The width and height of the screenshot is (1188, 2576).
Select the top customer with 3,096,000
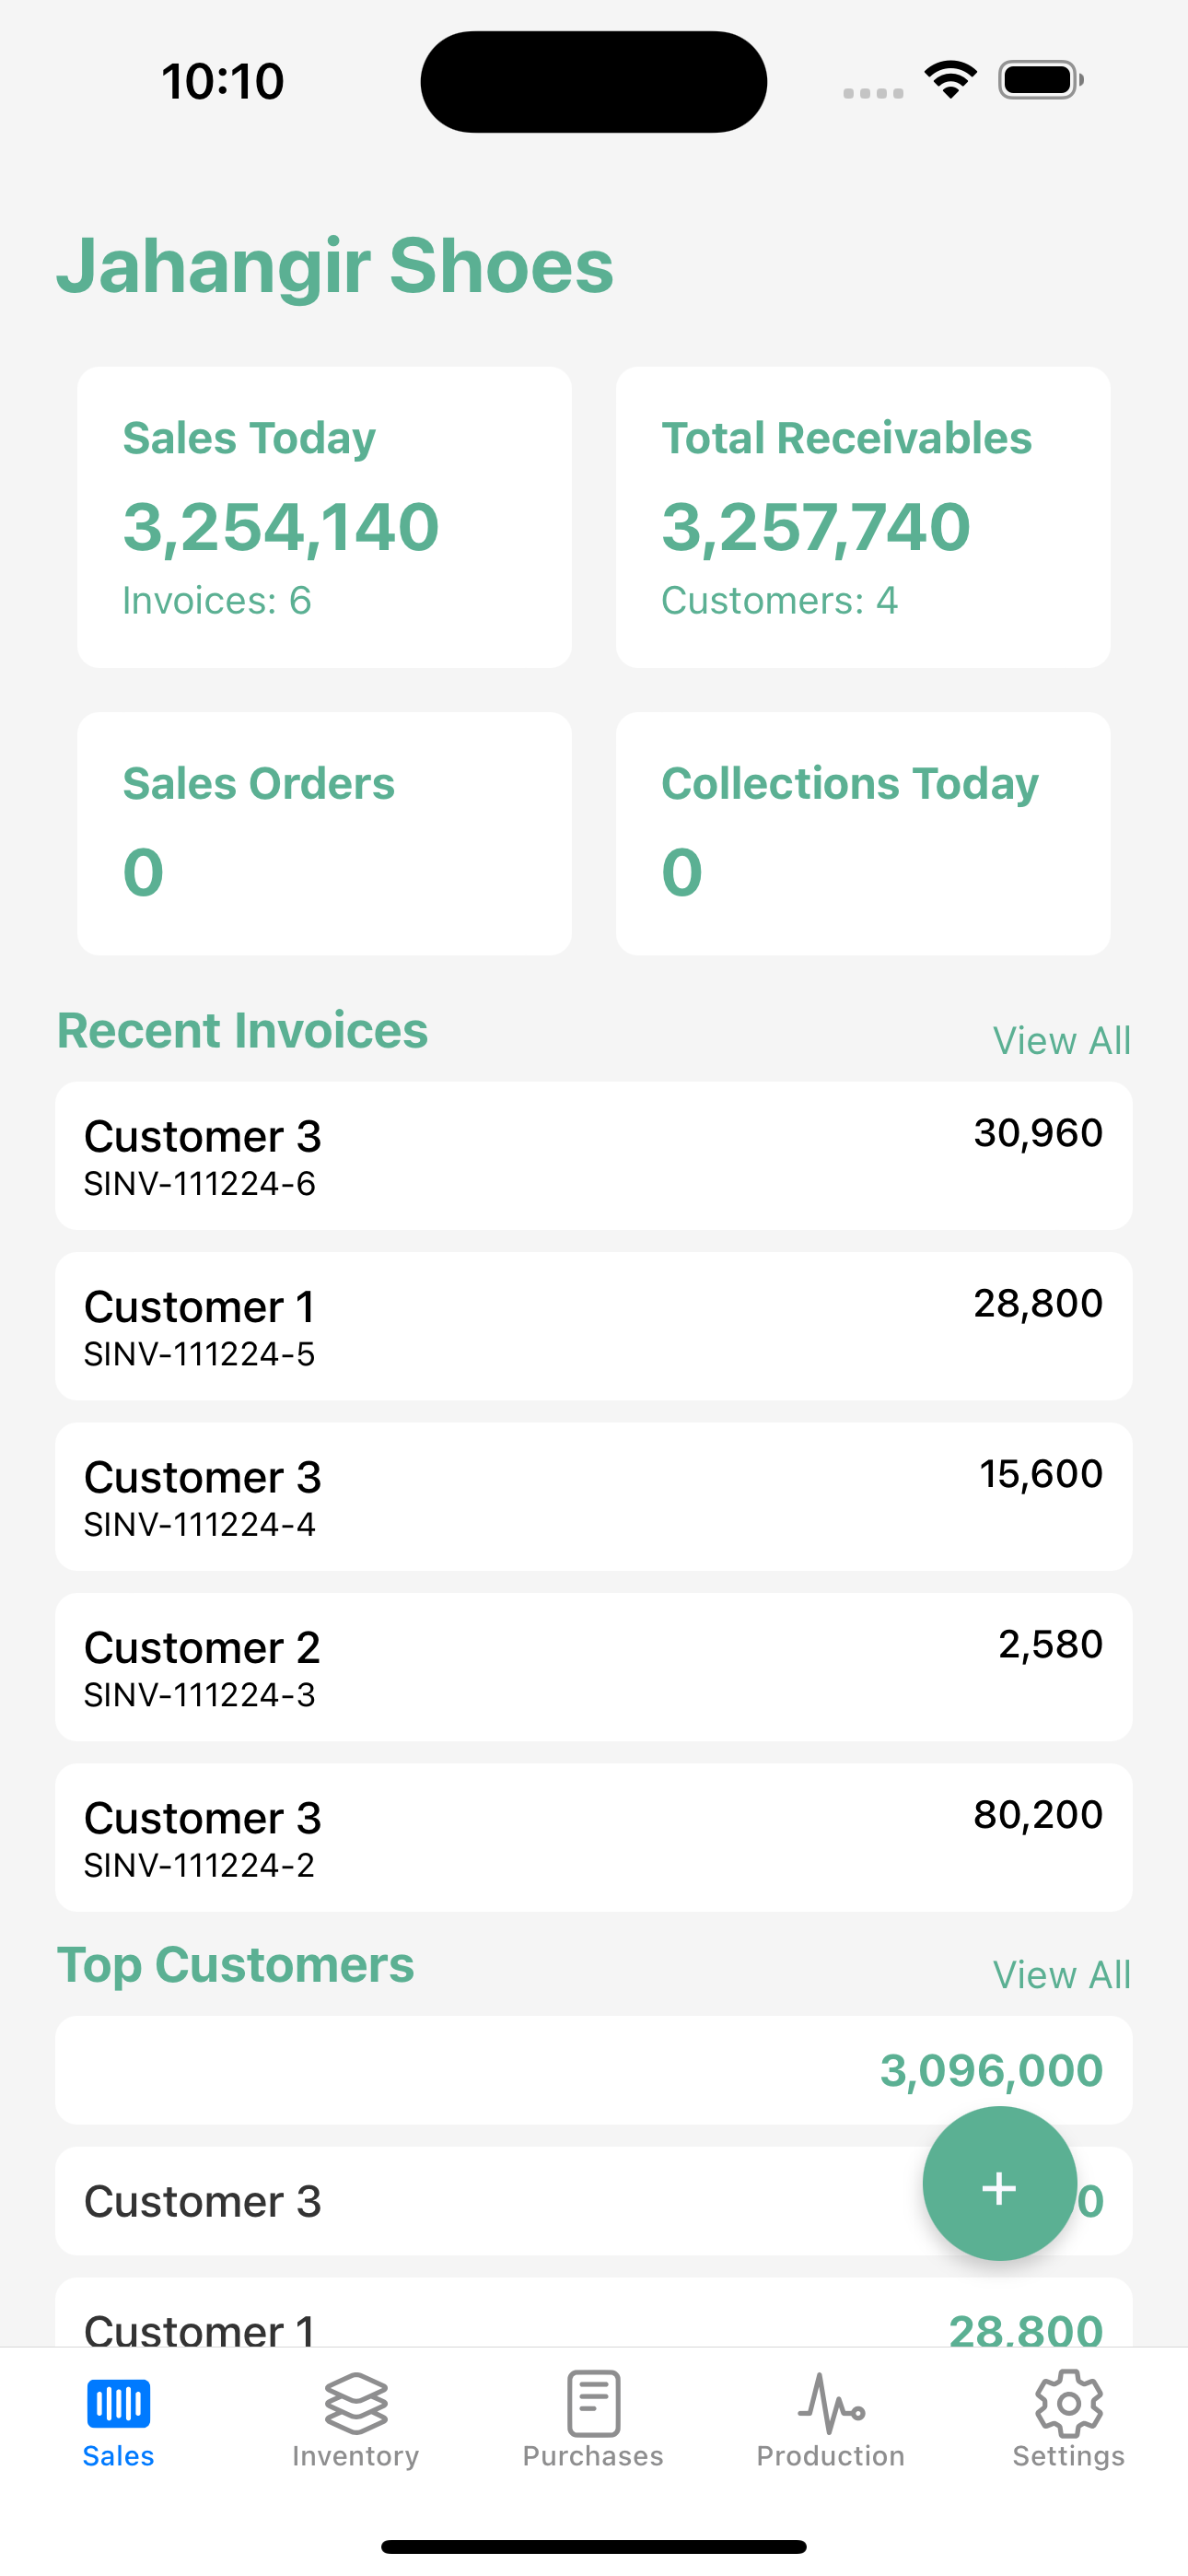coord(594,2071)
